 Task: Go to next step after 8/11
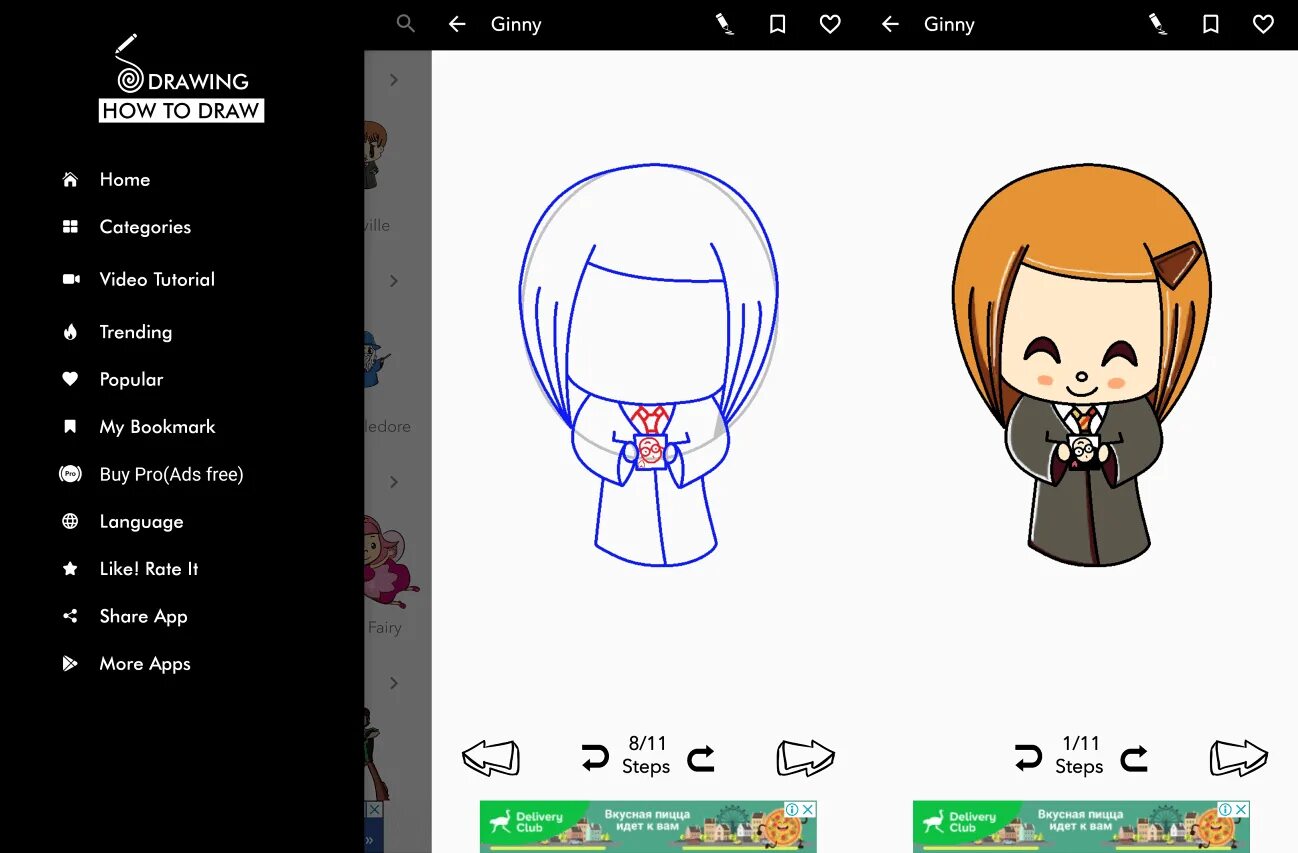point(805,758)
